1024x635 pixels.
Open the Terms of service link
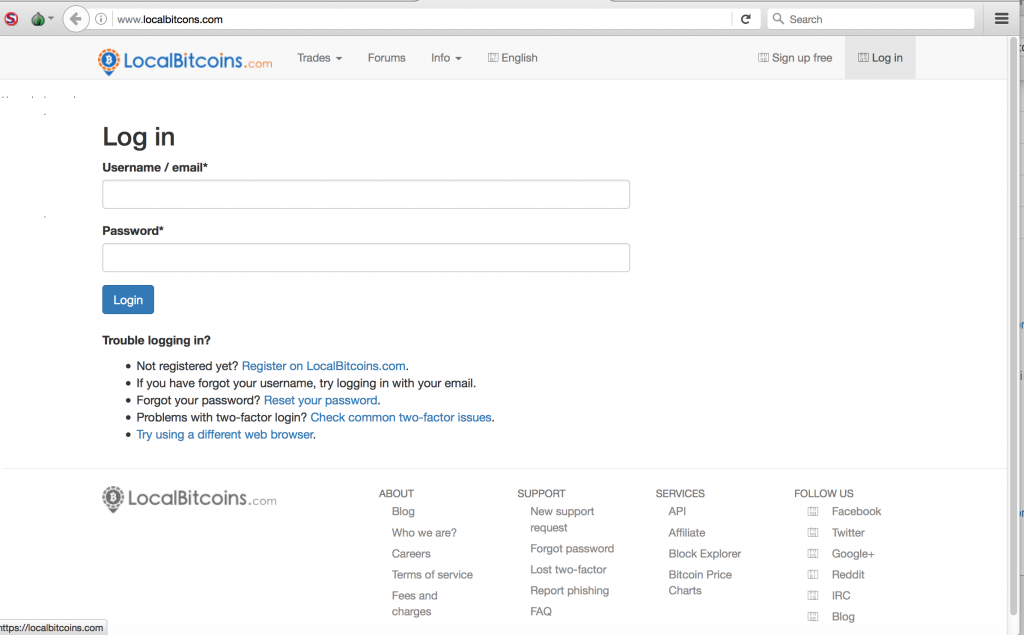coord(432,574)
